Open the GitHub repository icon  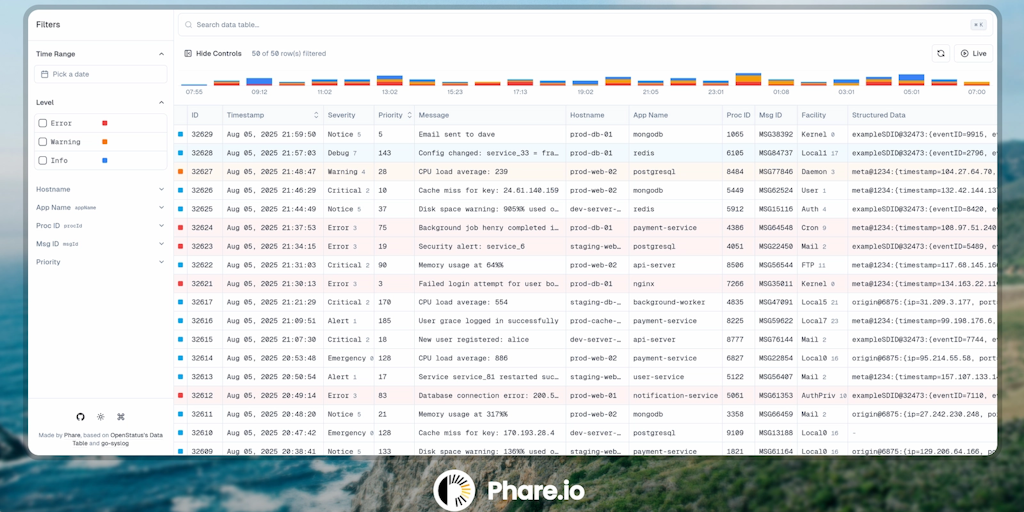tap(81, 416)
